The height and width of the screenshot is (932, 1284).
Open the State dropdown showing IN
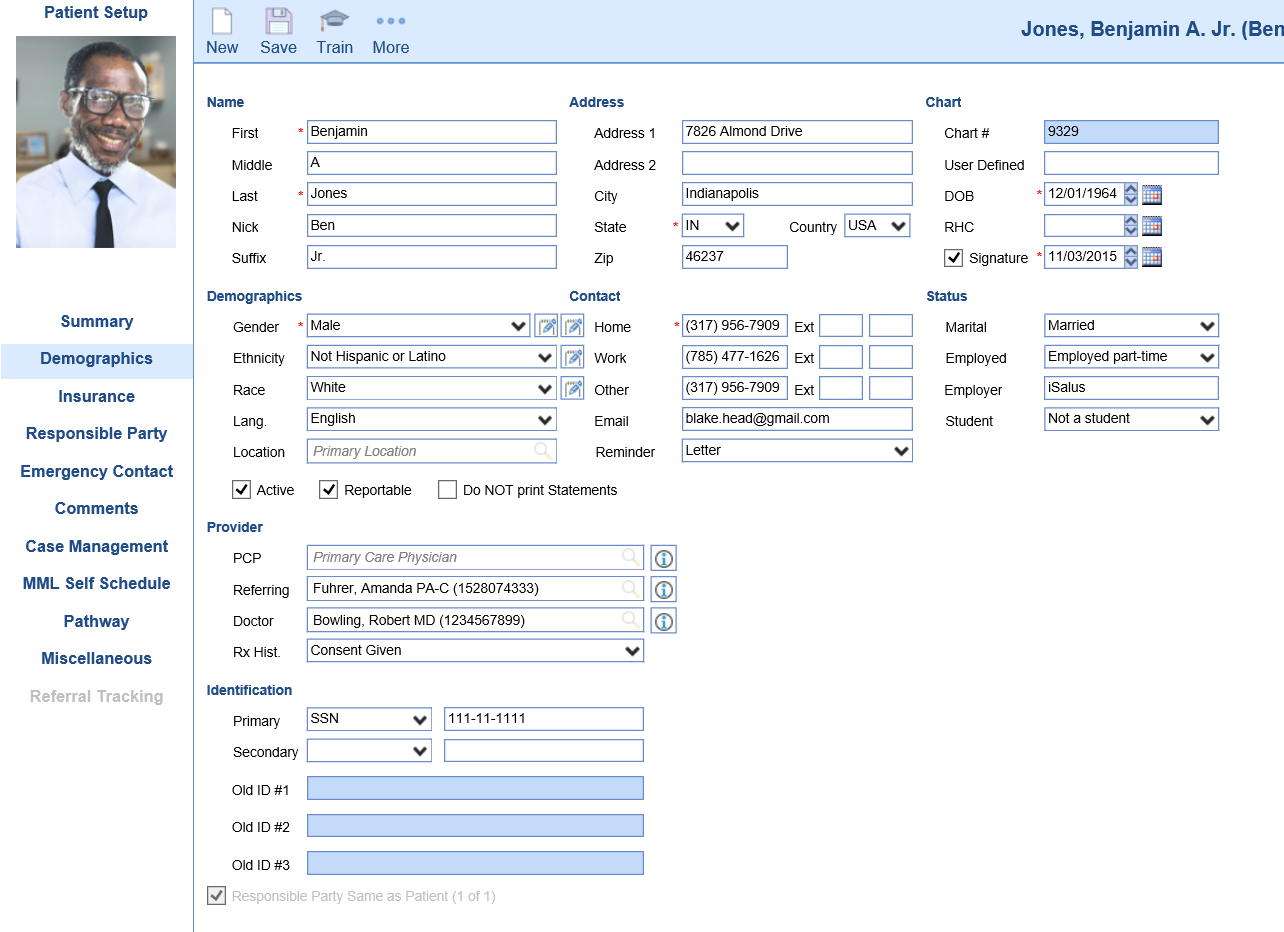(x=713, y=226)
